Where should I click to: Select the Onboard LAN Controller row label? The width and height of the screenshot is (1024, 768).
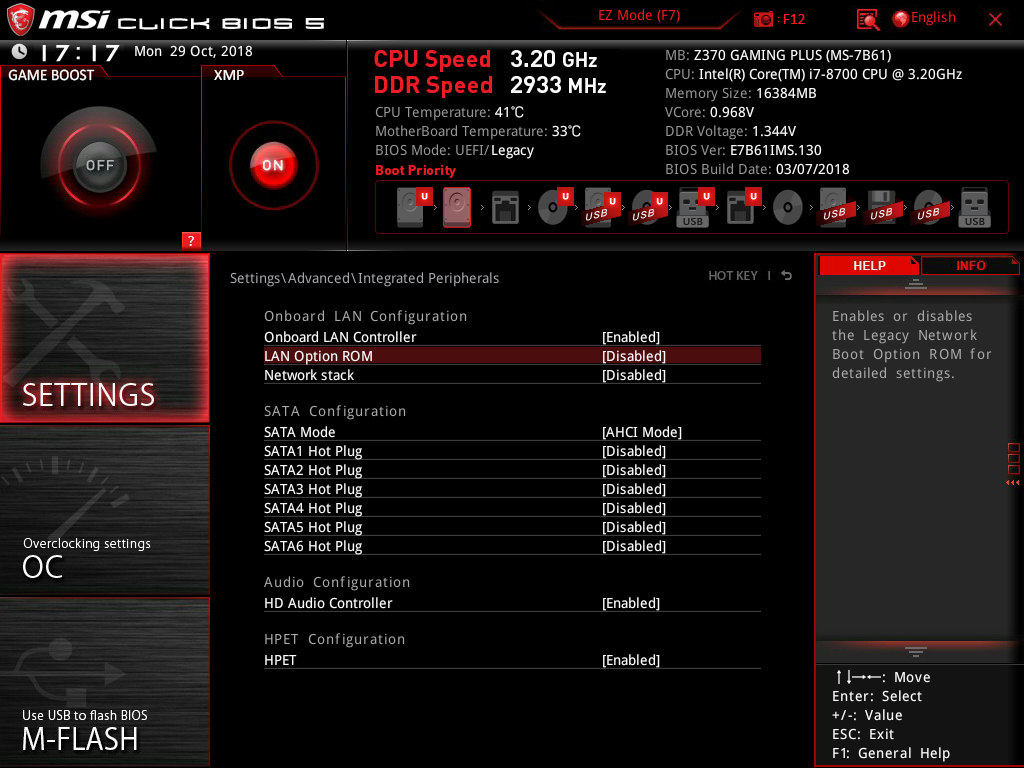(340, 337)
